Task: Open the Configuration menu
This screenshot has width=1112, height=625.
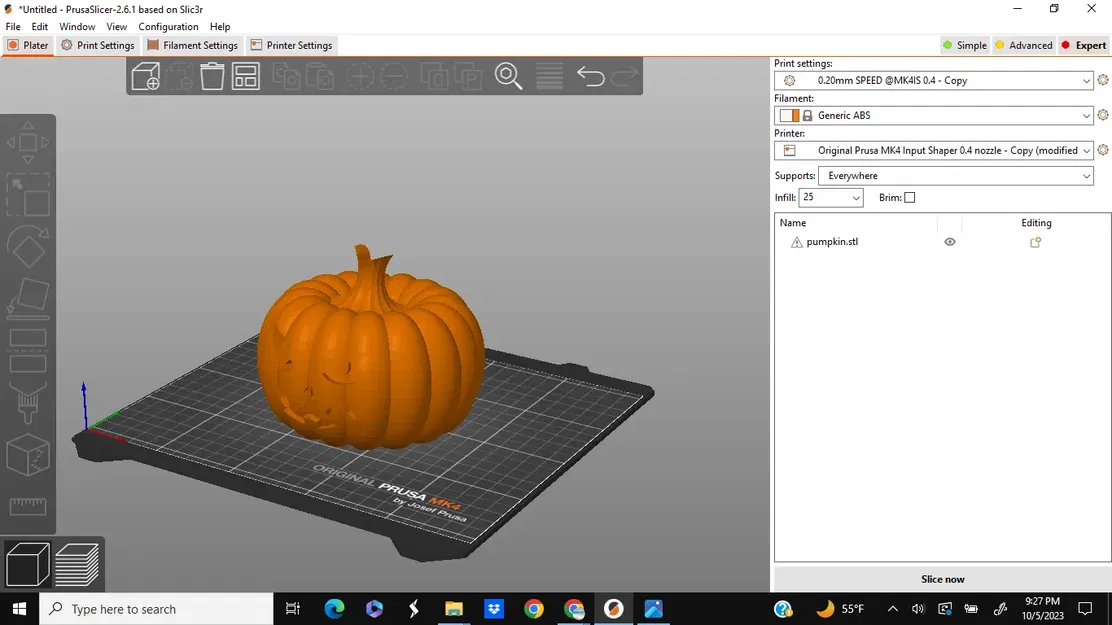Action: (x=168, y=26)
